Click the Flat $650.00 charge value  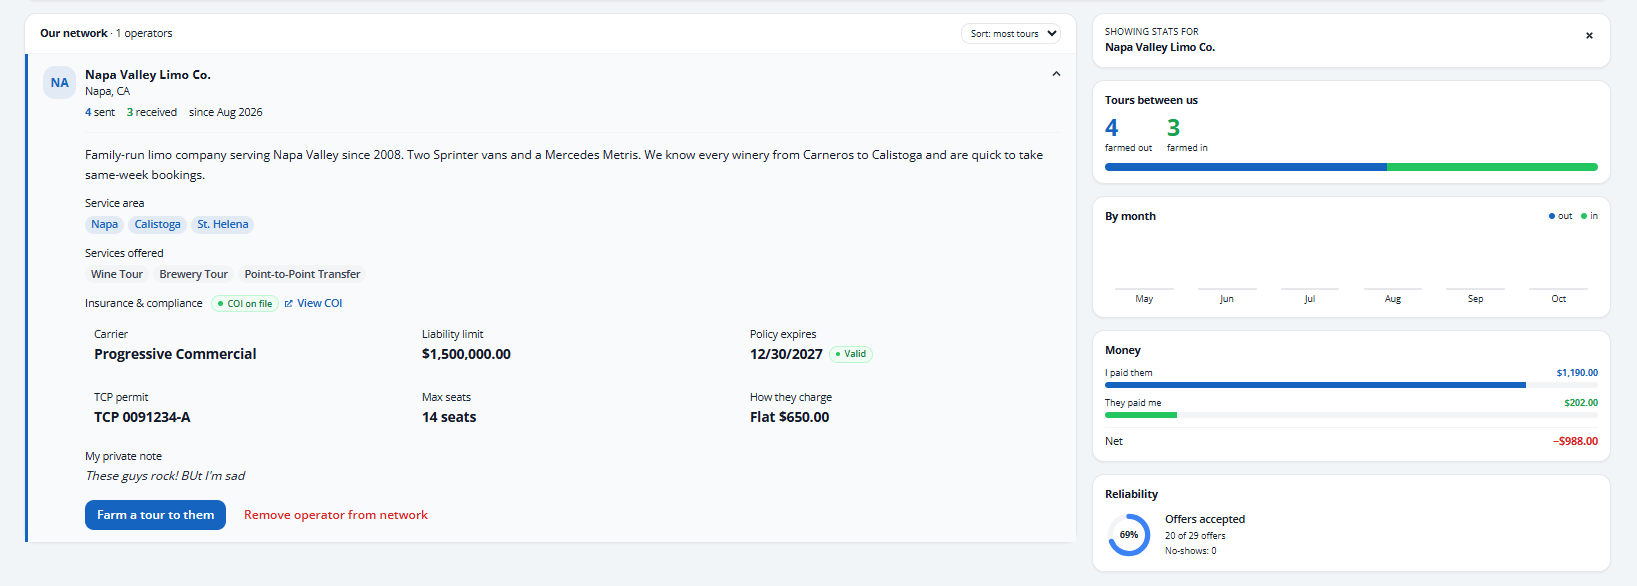click(789, 418)
